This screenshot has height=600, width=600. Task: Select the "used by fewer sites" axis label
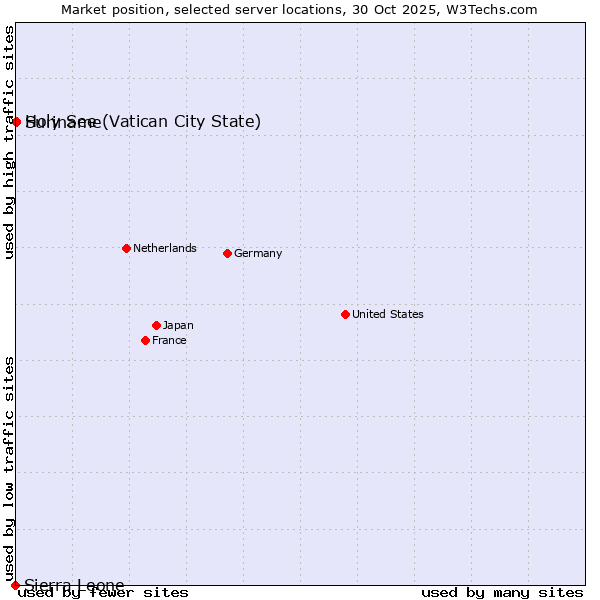(x=103, y=593)
